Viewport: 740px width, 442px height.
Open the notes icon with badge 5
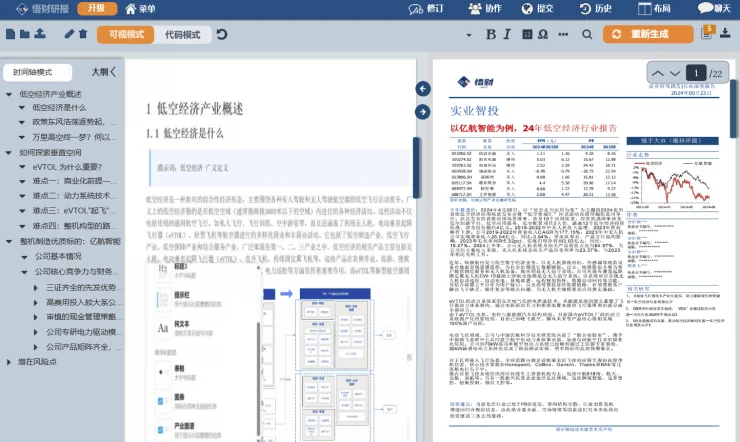point(707,33)
